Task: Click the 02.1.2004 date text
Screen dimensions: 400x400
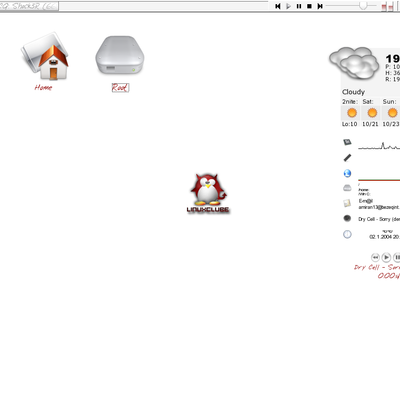Action: pos(384,237)
